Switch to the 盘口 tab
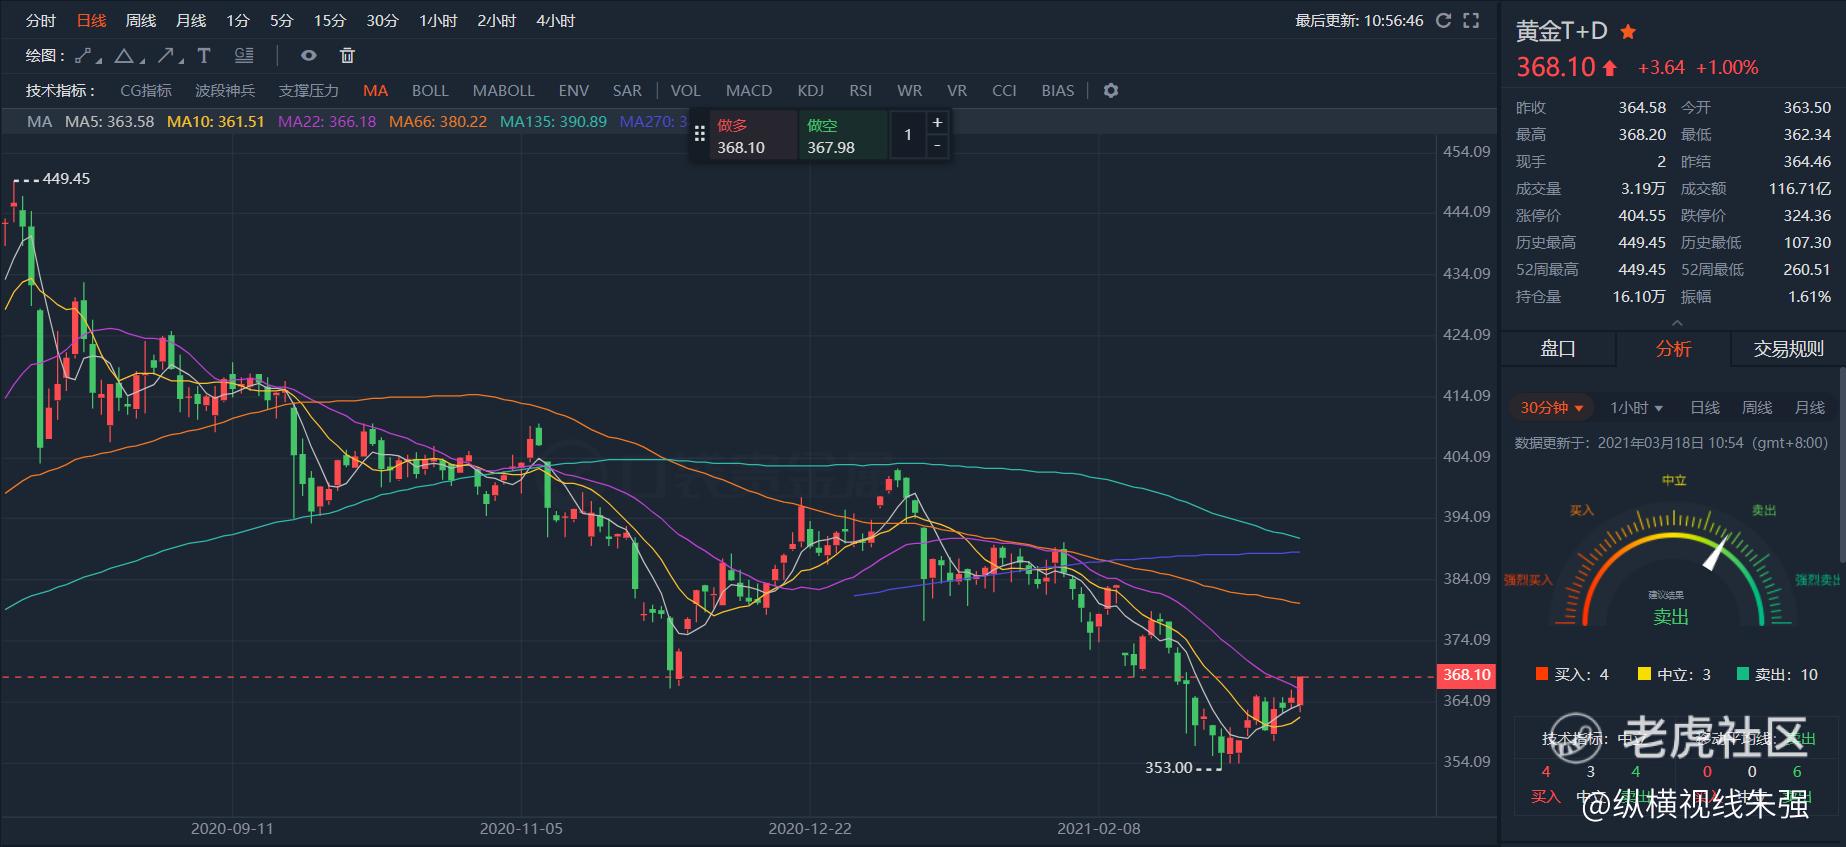The width and height of the screenshot is (1846, 847). coord(1557,349)
